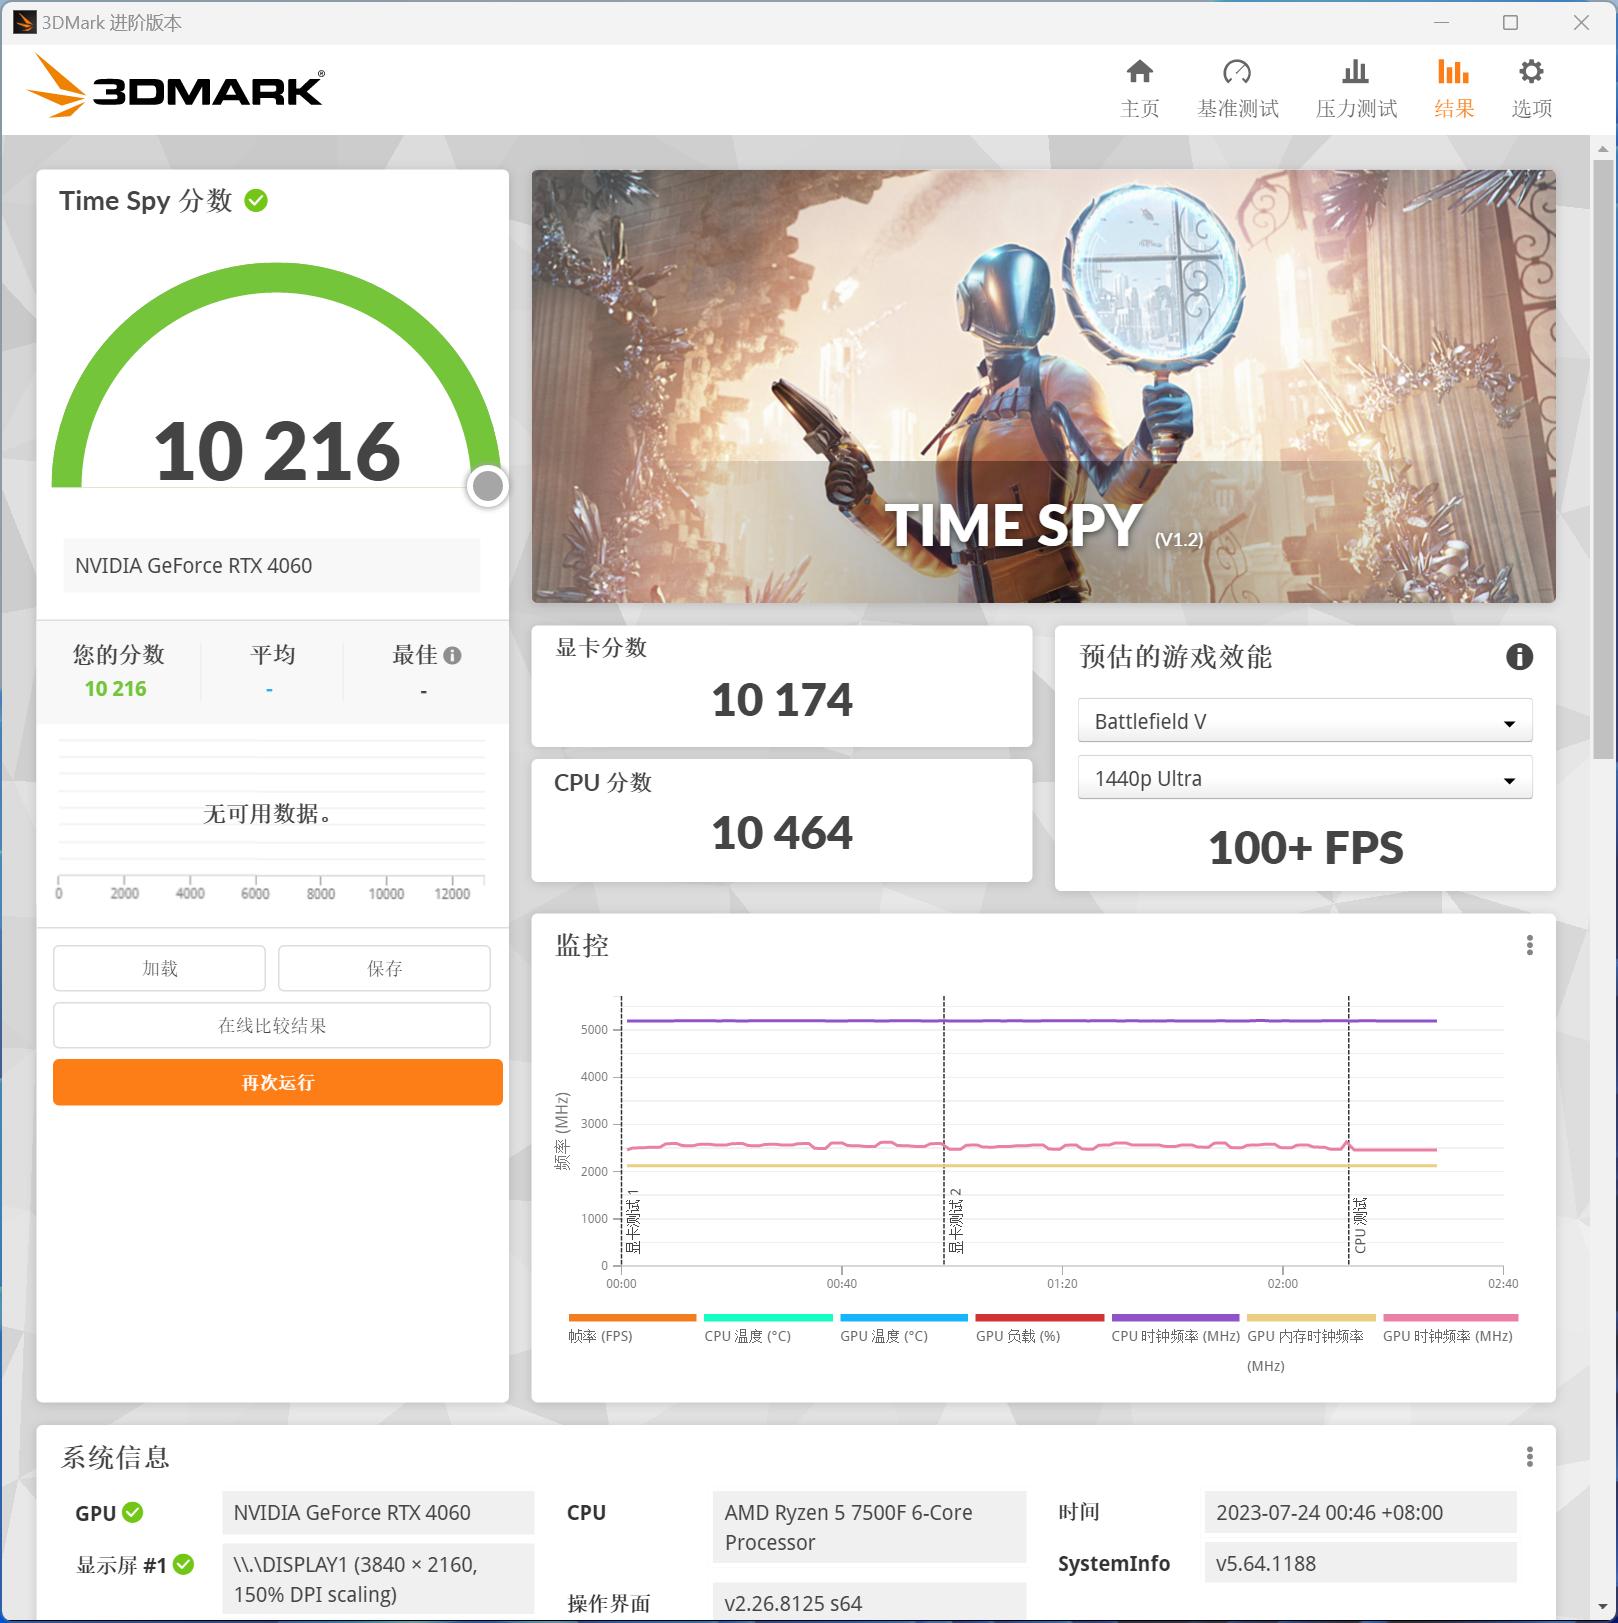This screenshot has width=1618, height=1623.
Task: Toggle the GPU 温度 (°C) legend series
Action: pos(903,1328)
